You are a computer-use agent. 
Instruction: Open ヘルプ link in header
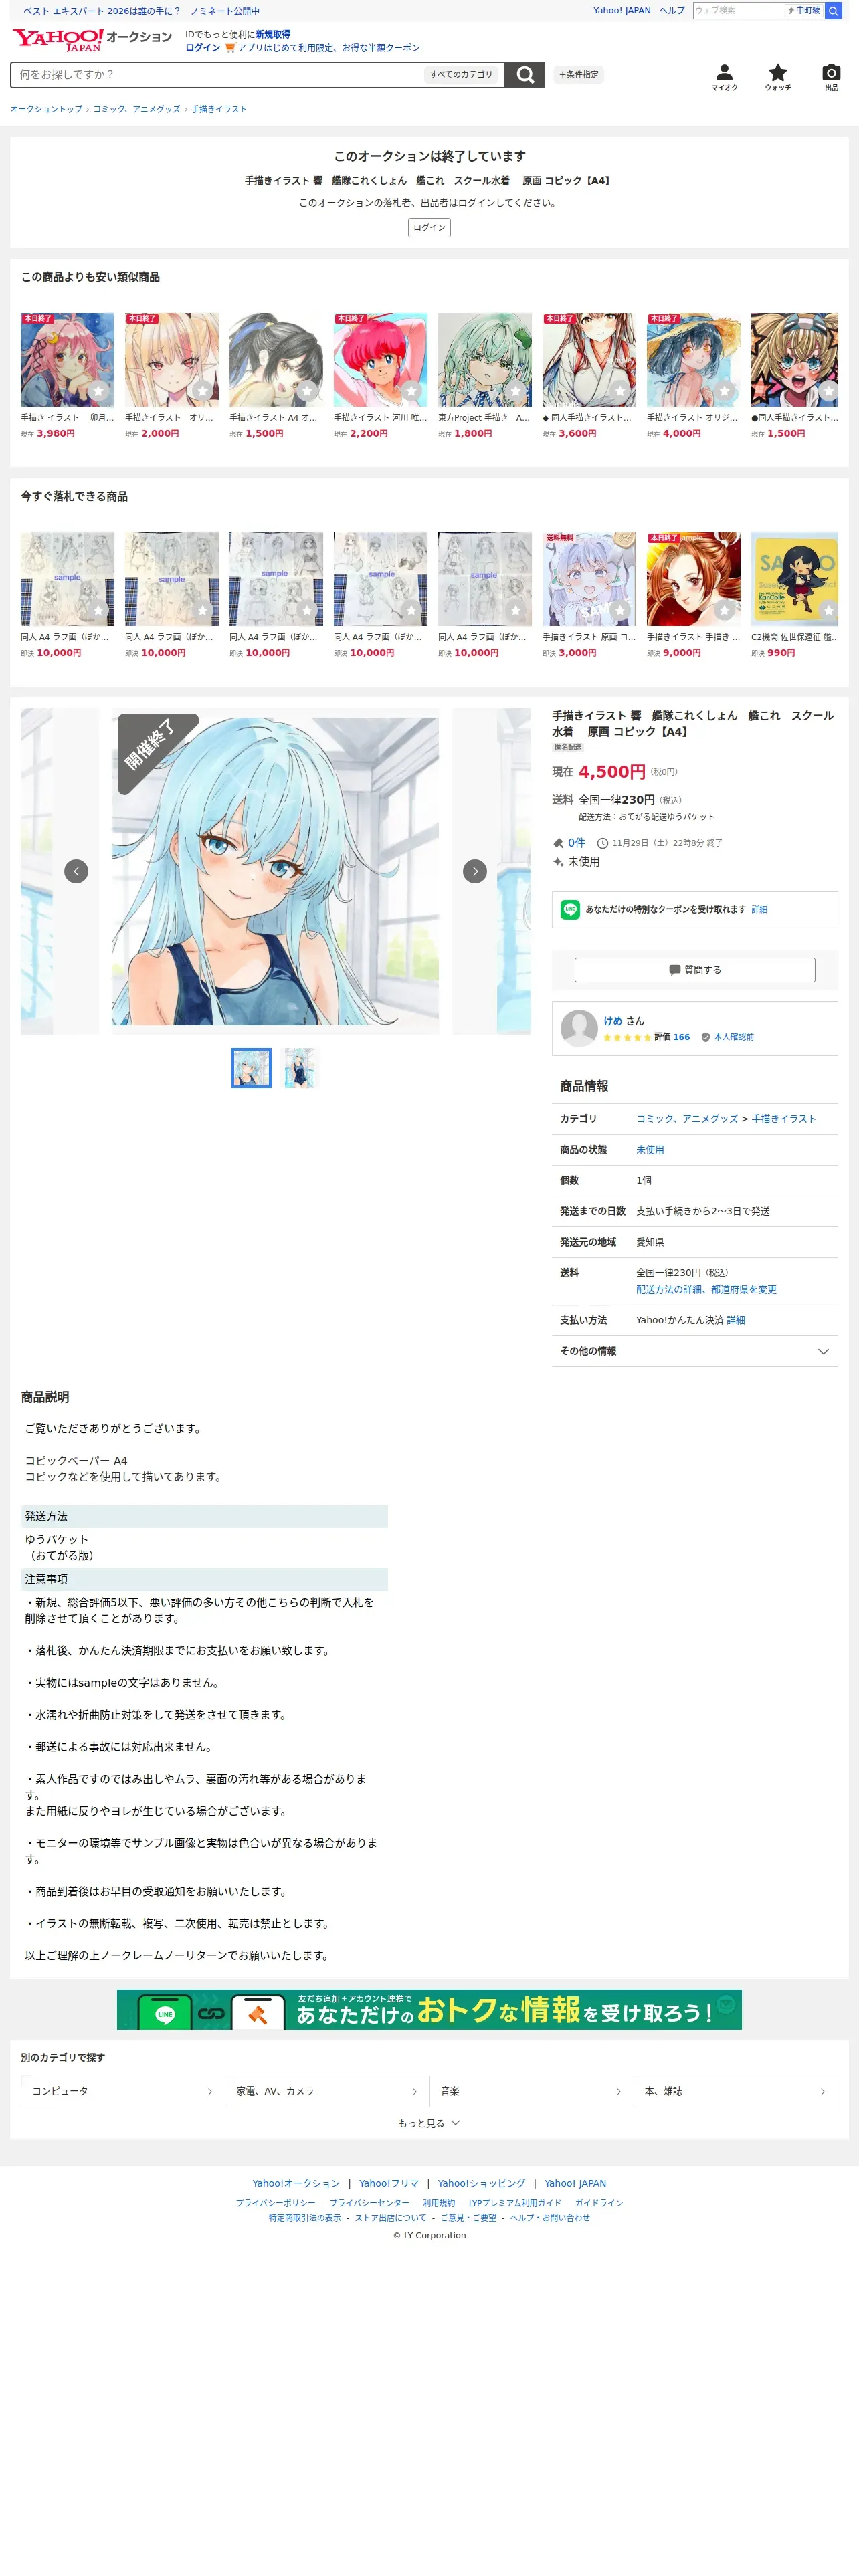(672, 11)
